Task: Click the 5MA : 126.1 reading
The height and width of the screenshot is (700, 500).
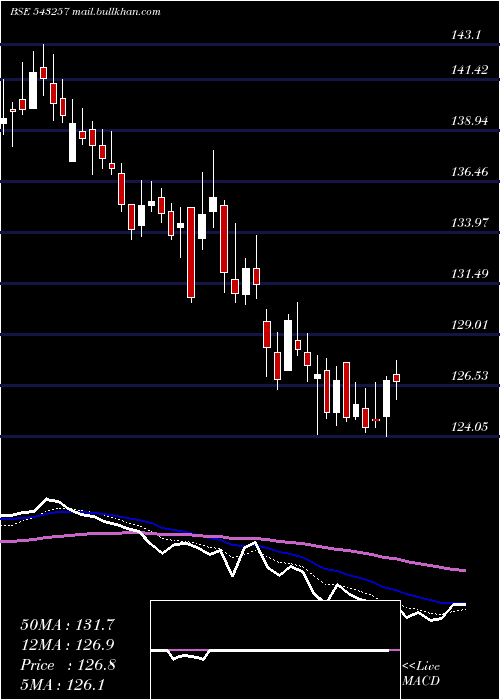Action: pyautogui.click(x=62, y=684)
